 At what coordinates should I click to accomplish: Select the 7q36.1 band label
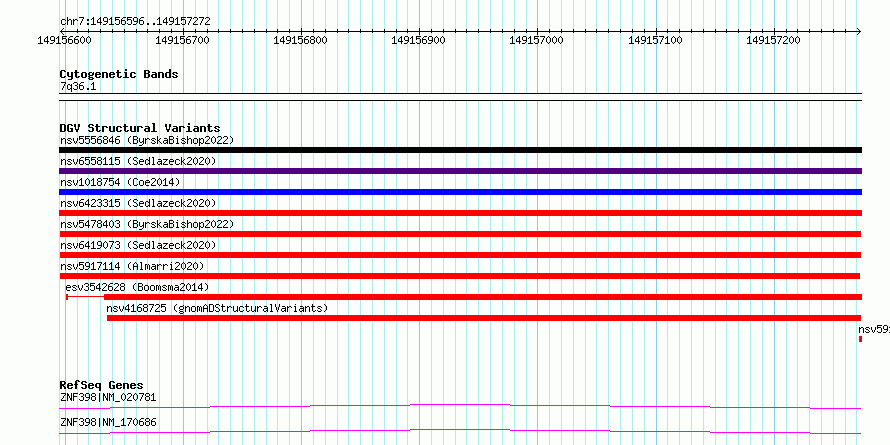point(78,86)
